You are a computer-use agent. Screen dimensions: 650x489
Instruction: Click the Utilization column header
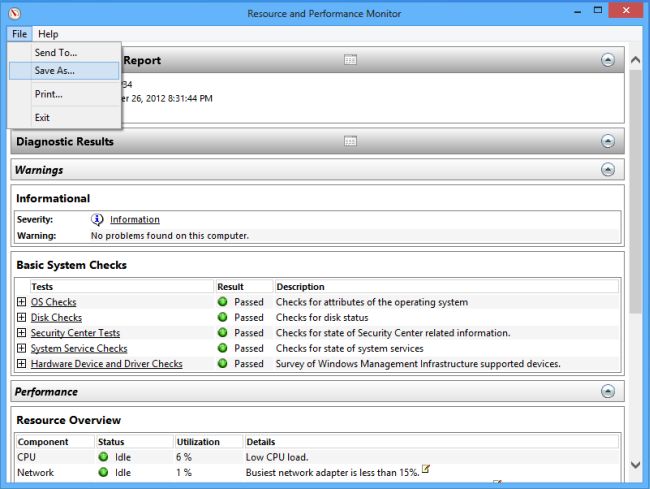[208, 442]
